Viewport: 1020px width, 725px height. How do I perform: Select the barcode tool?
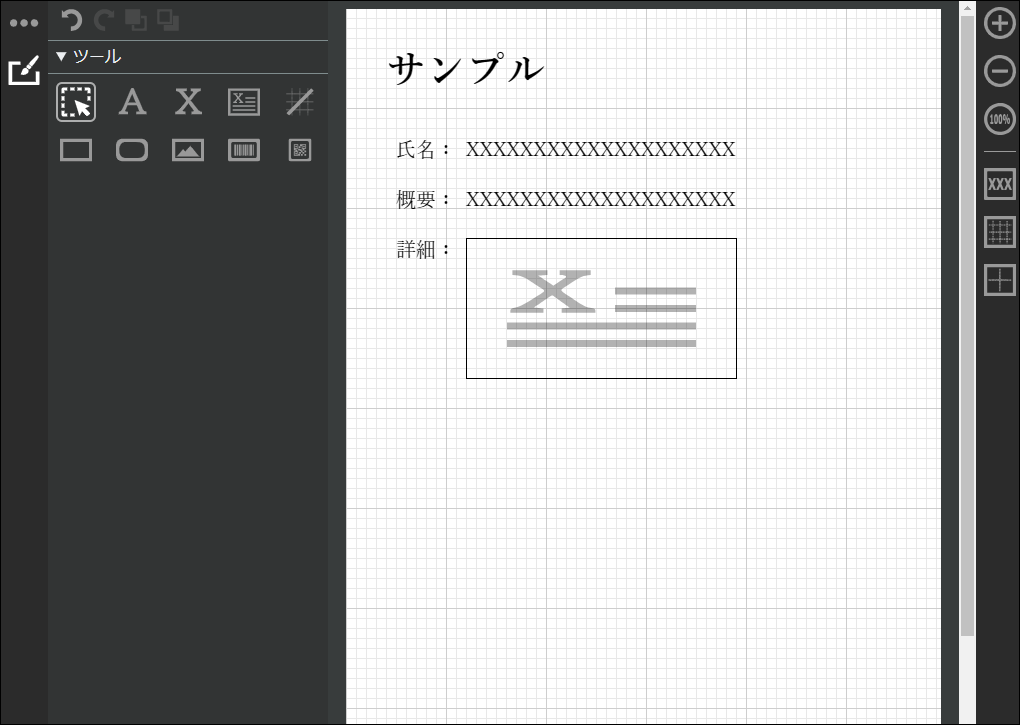tap(244, 150)
